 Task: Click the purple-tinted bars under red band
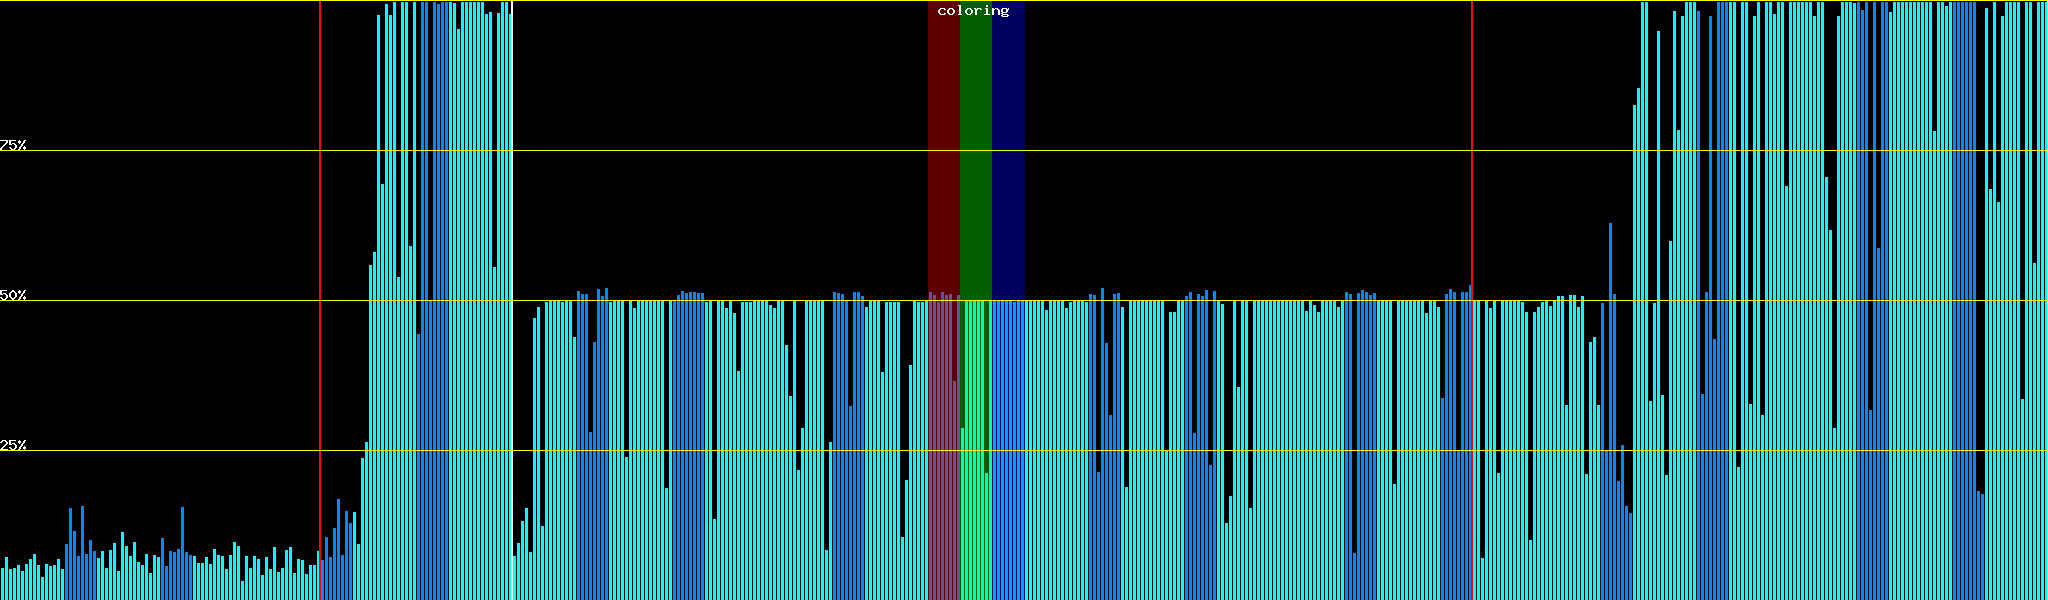click(x=943, y=450)
